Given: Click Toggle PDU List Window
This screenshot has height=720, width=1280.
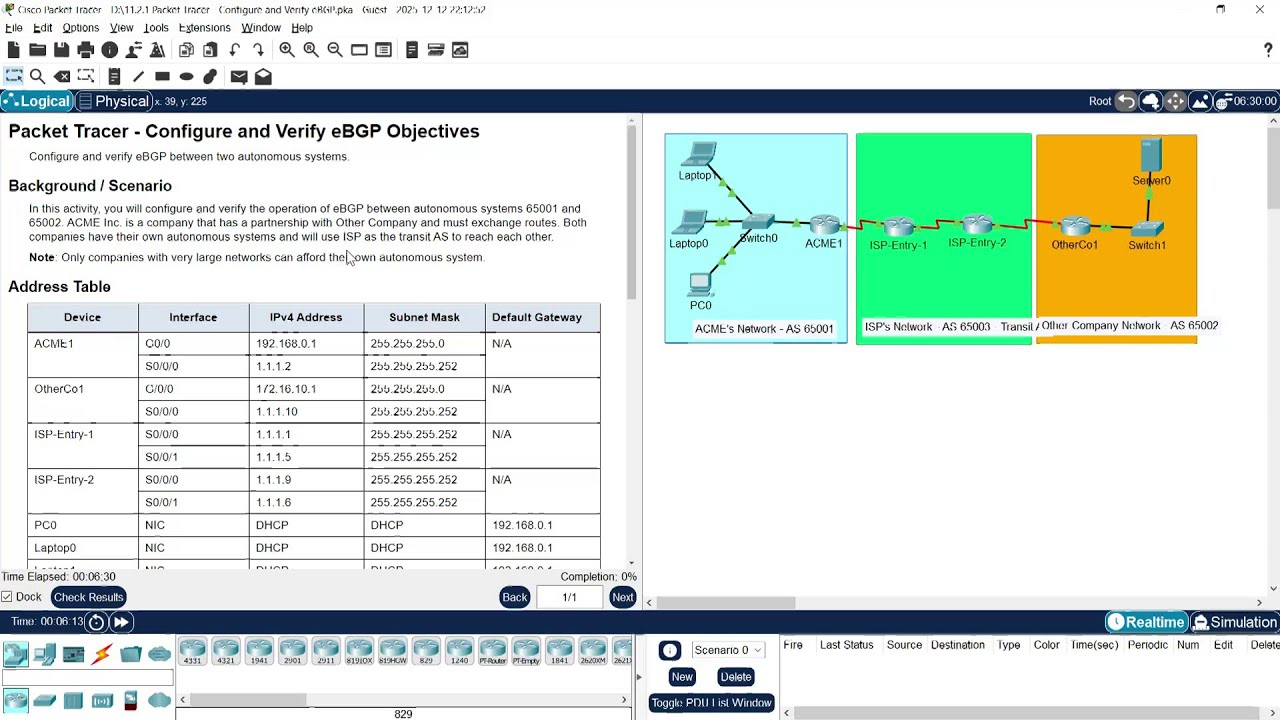Looking at the screenshot, I should pyautogui.click(x=711, y=703).
